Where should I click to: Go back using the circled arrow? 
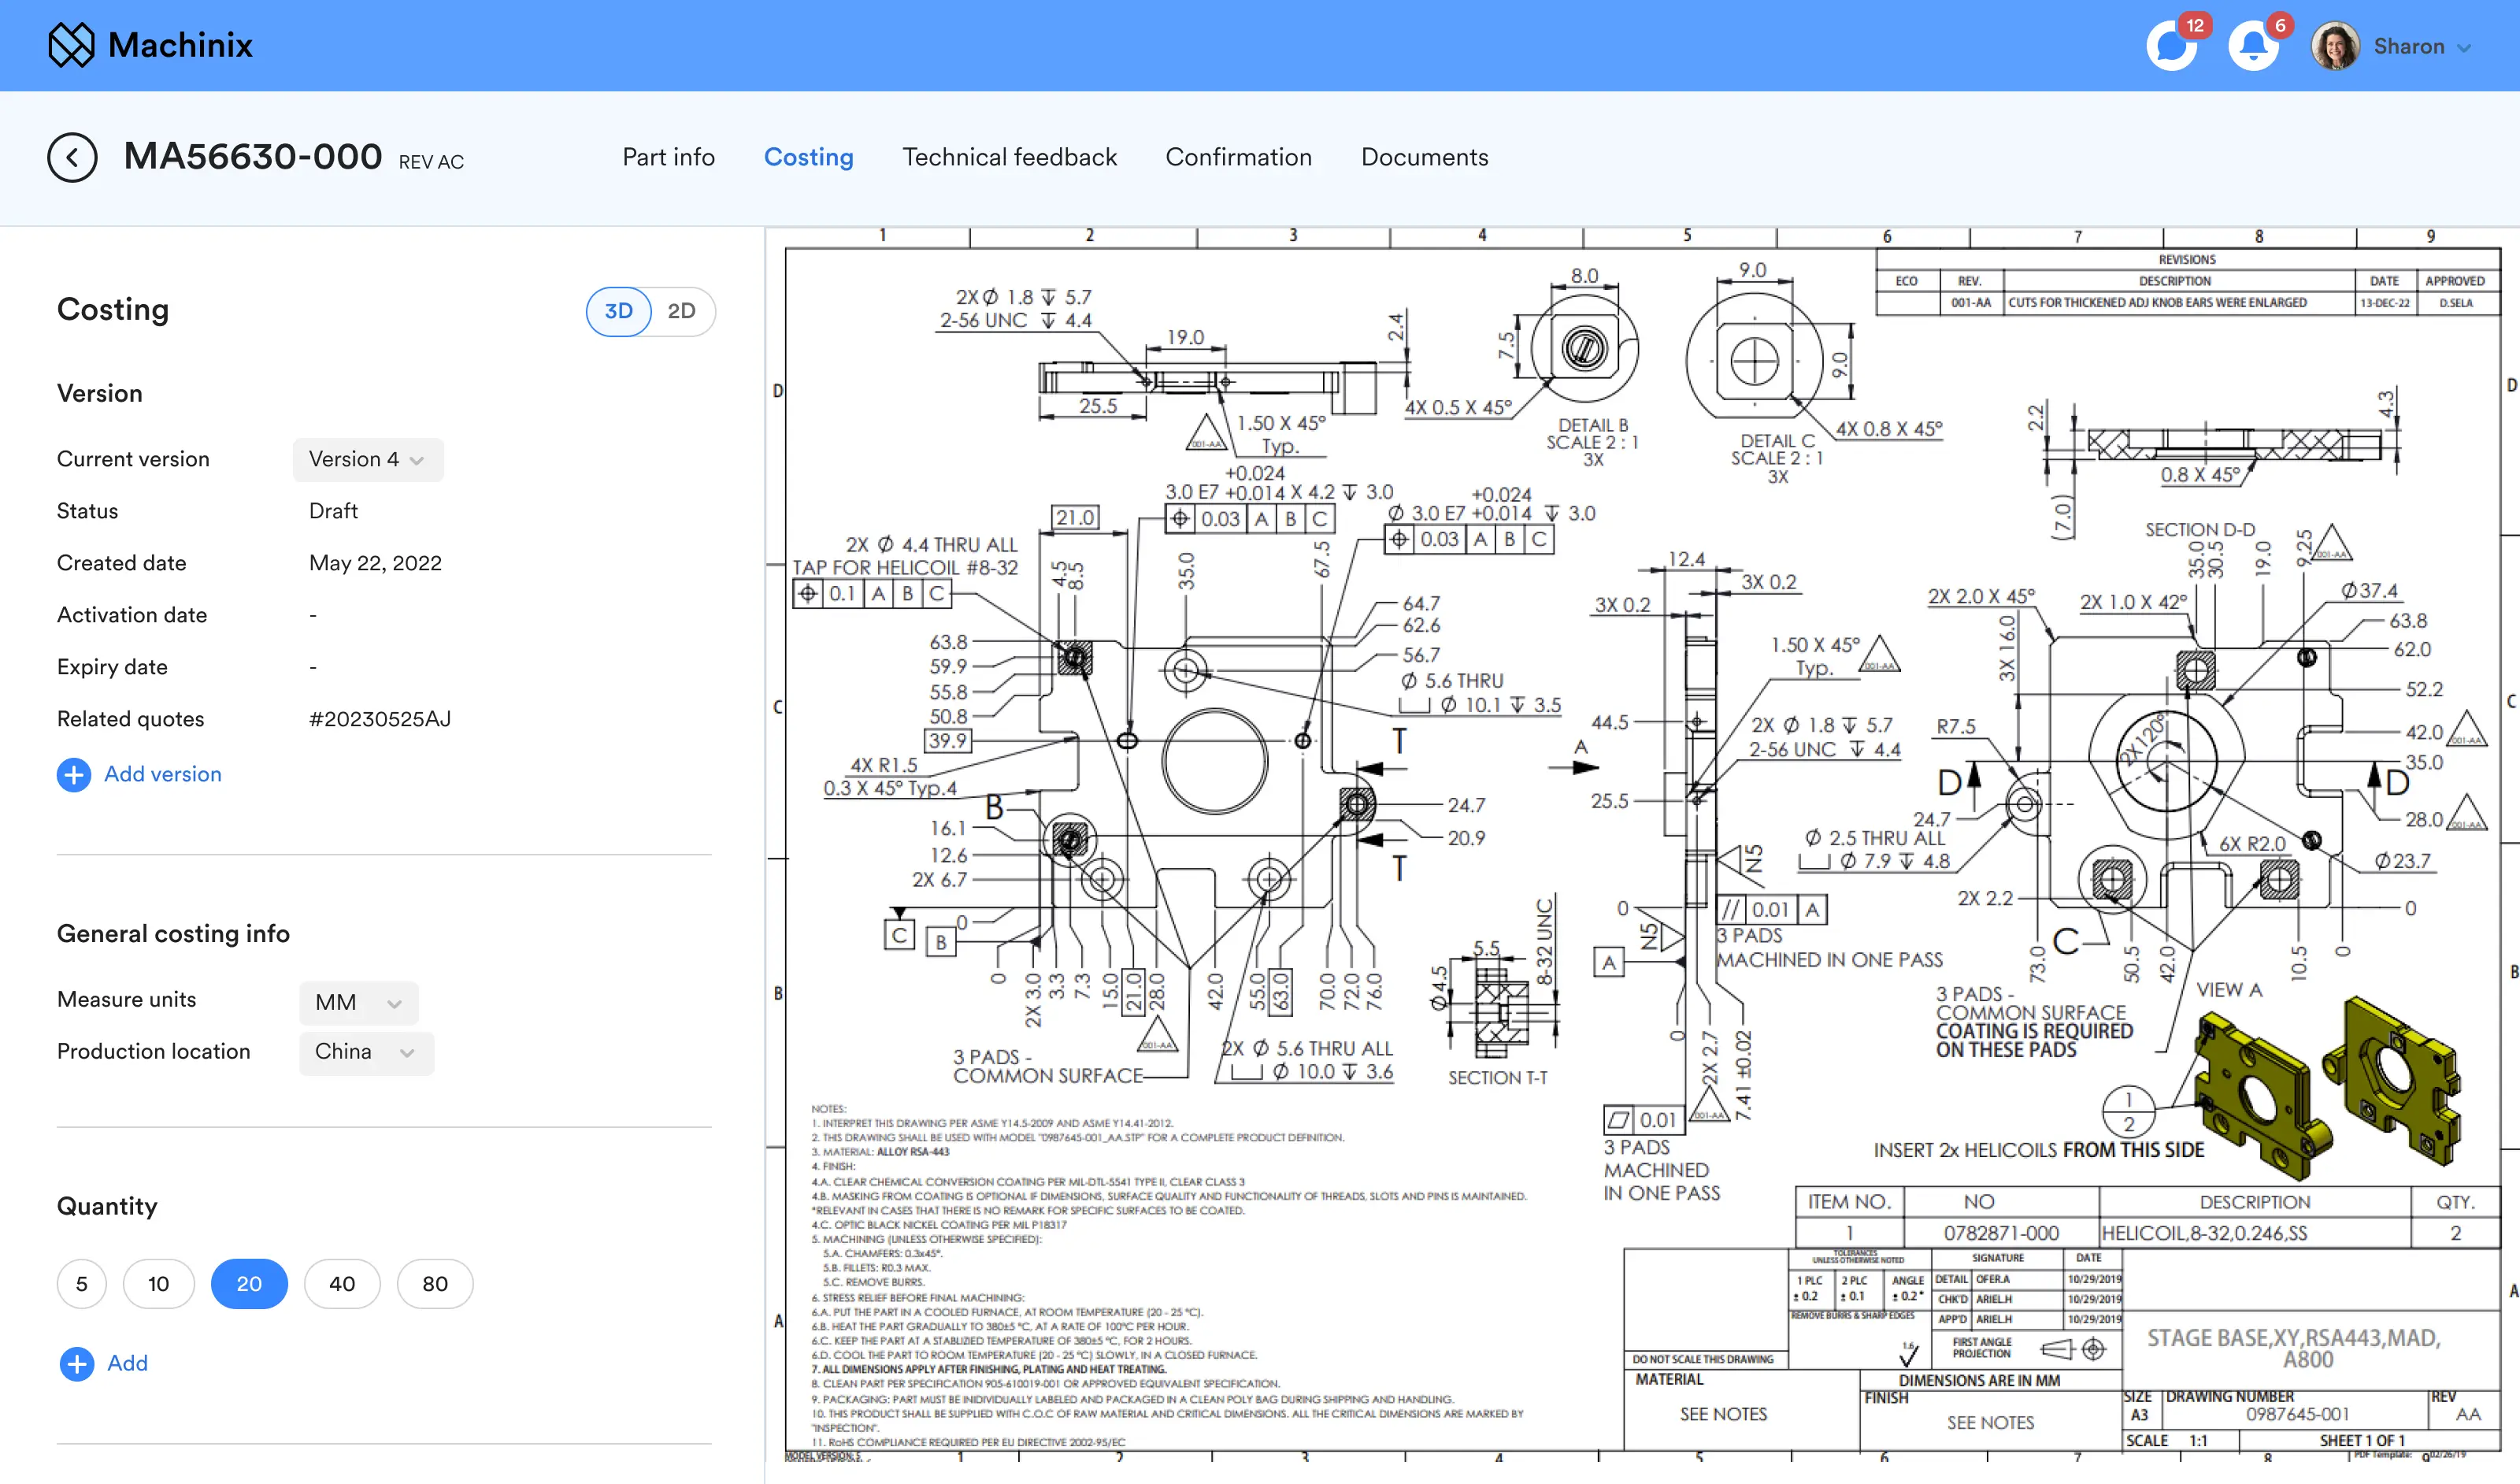click(72, 157)
